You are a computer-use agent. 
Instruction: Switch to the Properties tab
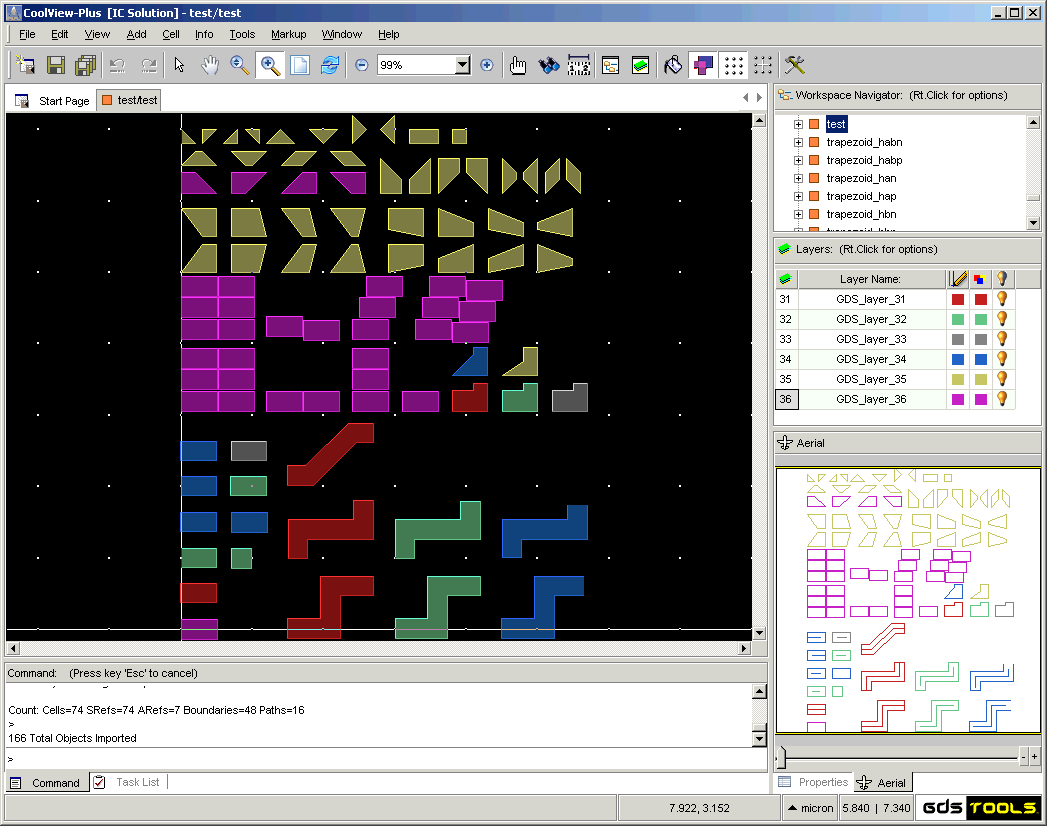[813, 782]
